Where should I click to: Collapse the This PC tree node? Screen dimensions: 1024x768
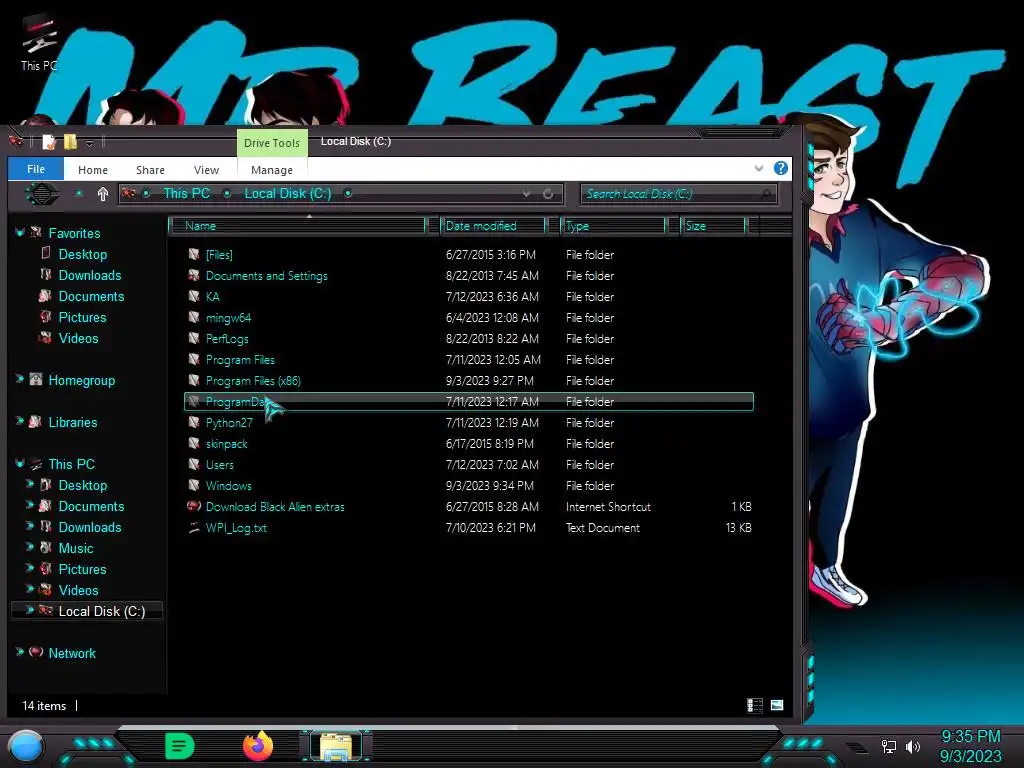point(20,464)
